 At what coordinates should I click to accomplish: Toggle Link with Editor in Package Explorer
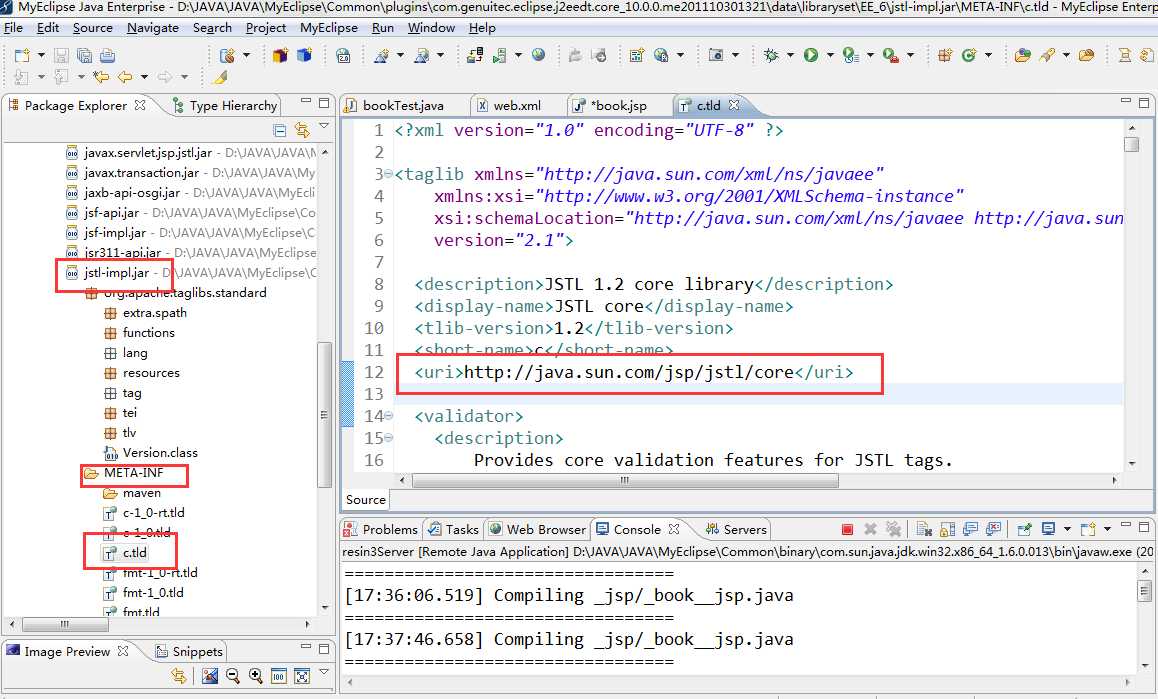tap(301, 130)
